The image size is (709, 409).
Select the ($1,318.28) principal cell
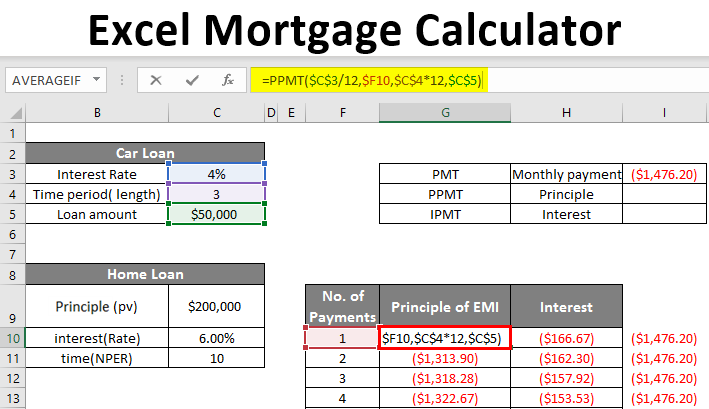(x=445, y=378)
